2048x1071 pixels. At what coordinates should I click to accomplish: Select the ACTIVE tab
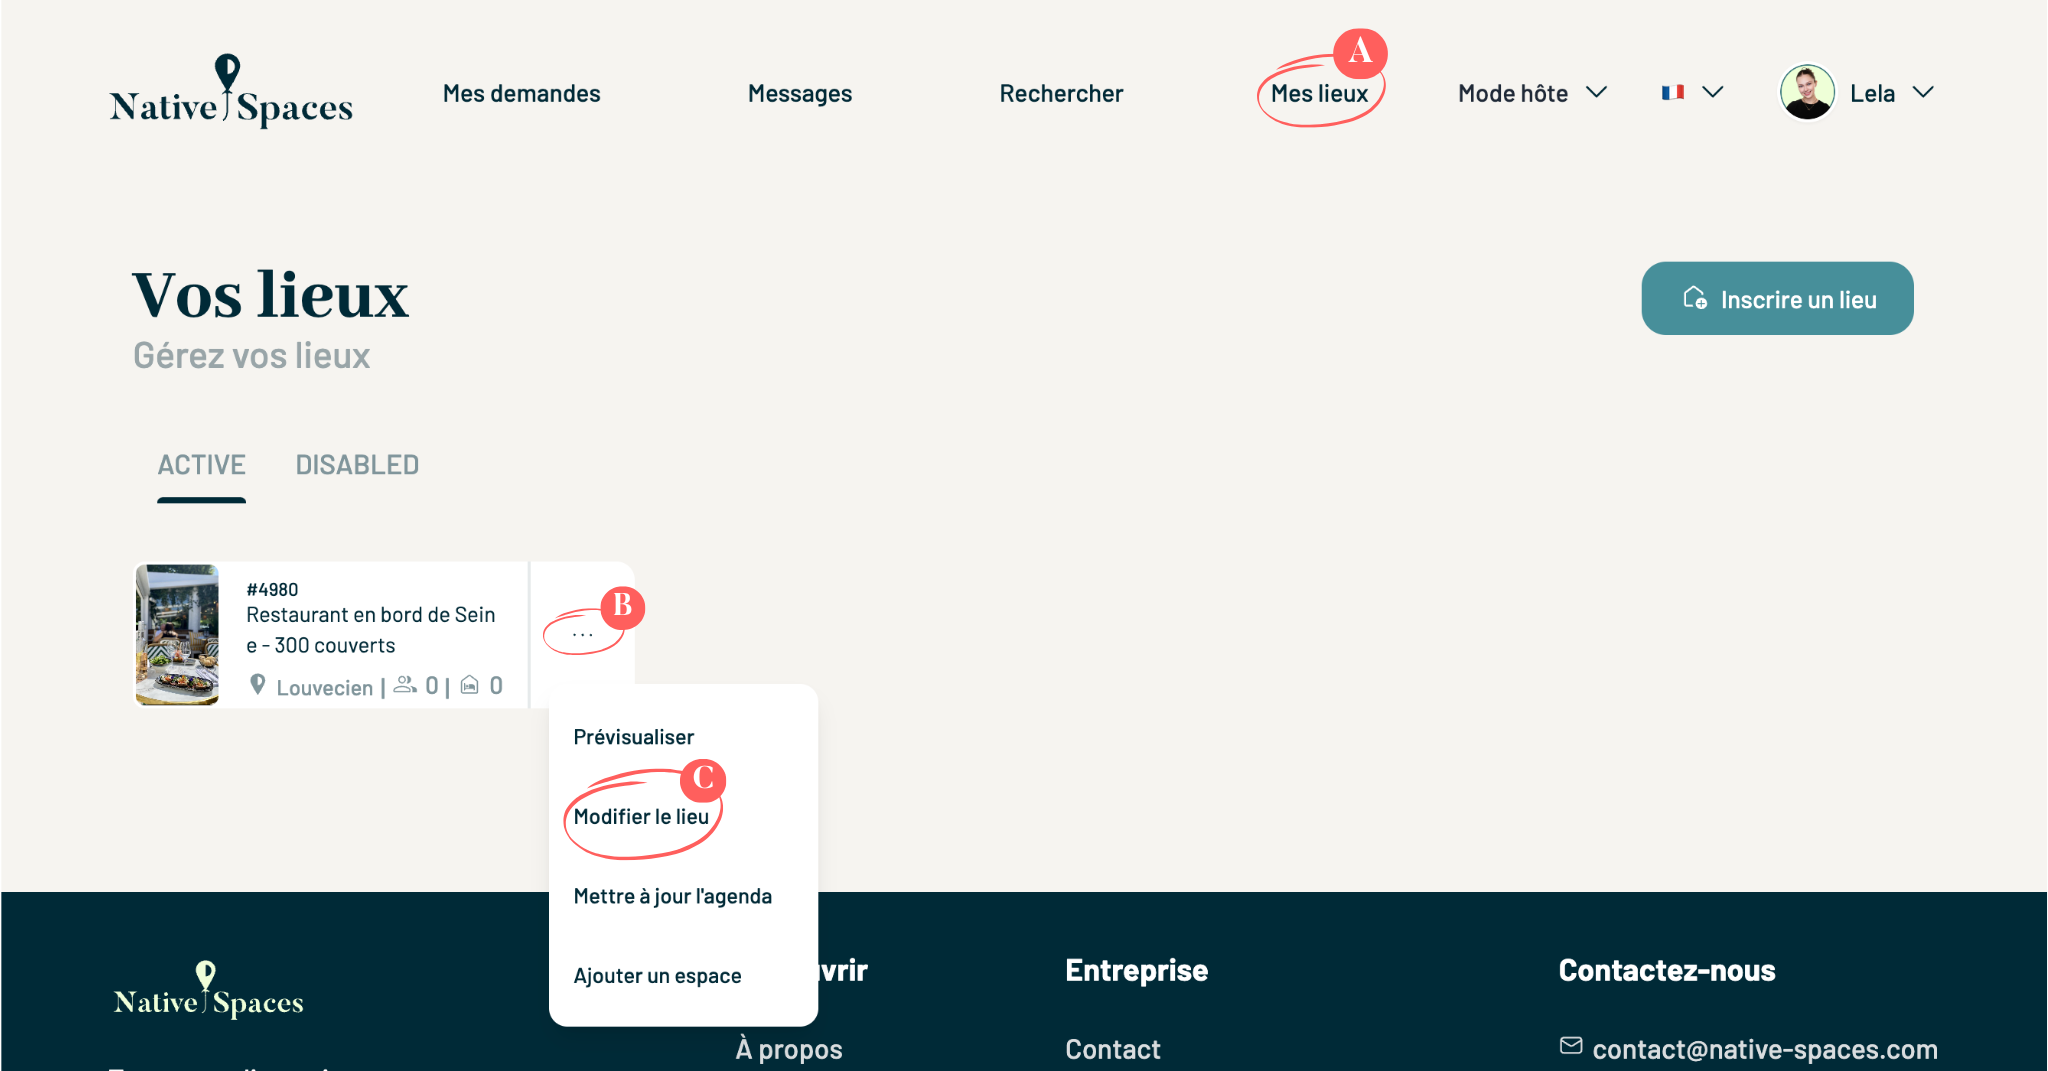pyautogui.click(x=201, y=465)
